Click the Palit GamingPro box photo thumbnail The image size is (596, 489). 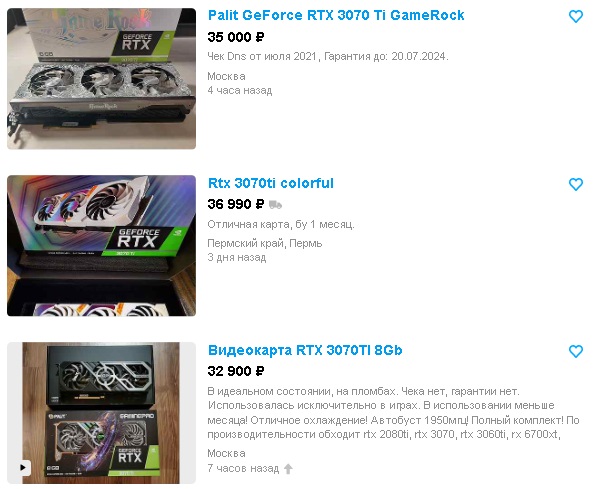pos(101,413)
